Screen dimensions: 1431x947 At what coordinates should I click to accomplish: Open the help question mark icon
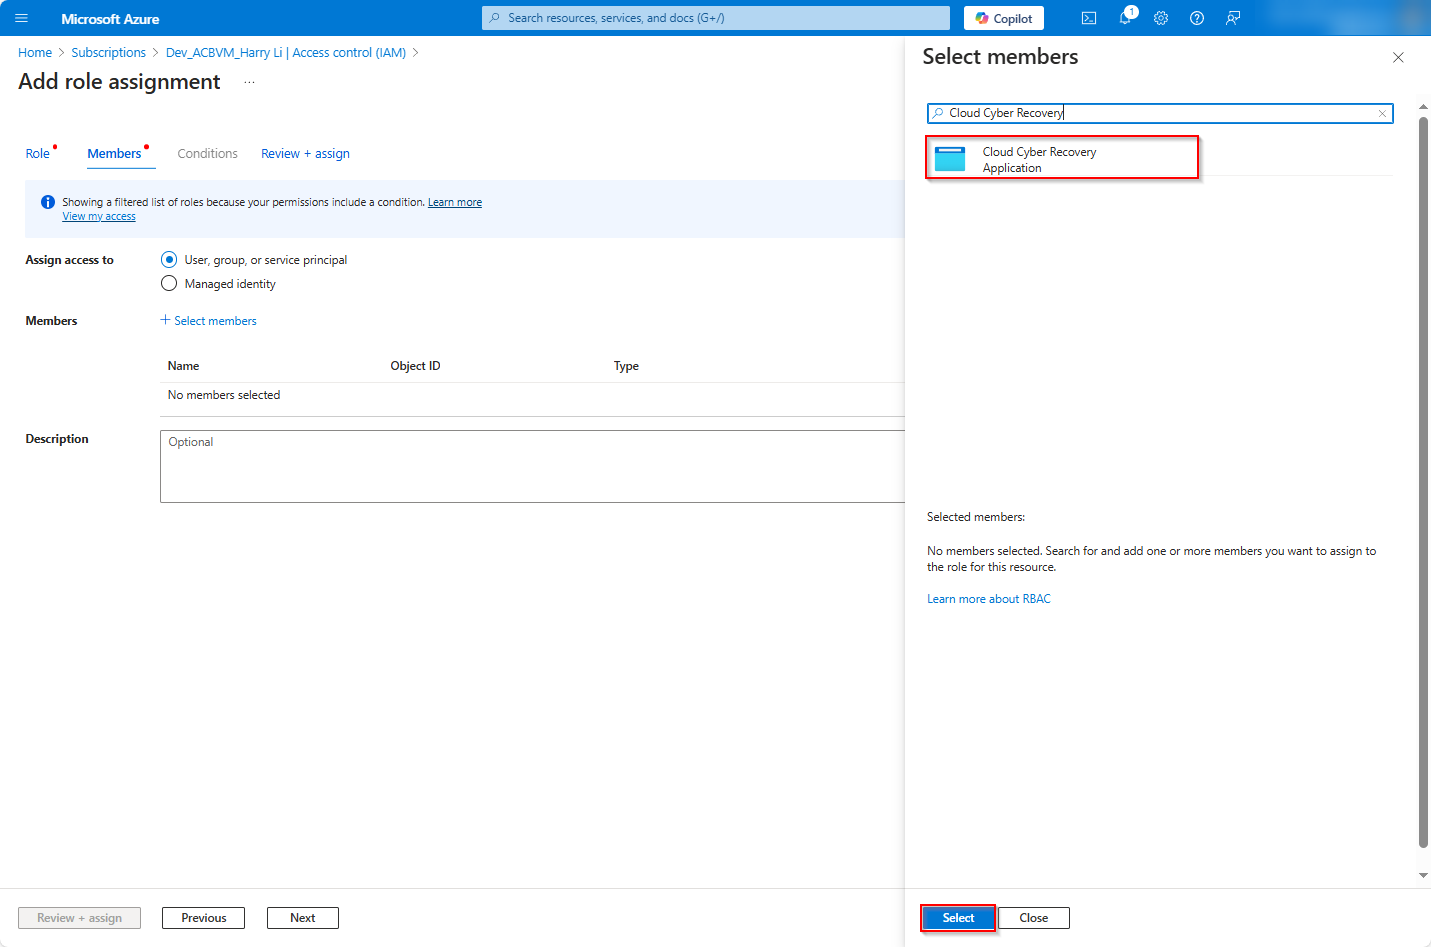tap(1197, 18)
